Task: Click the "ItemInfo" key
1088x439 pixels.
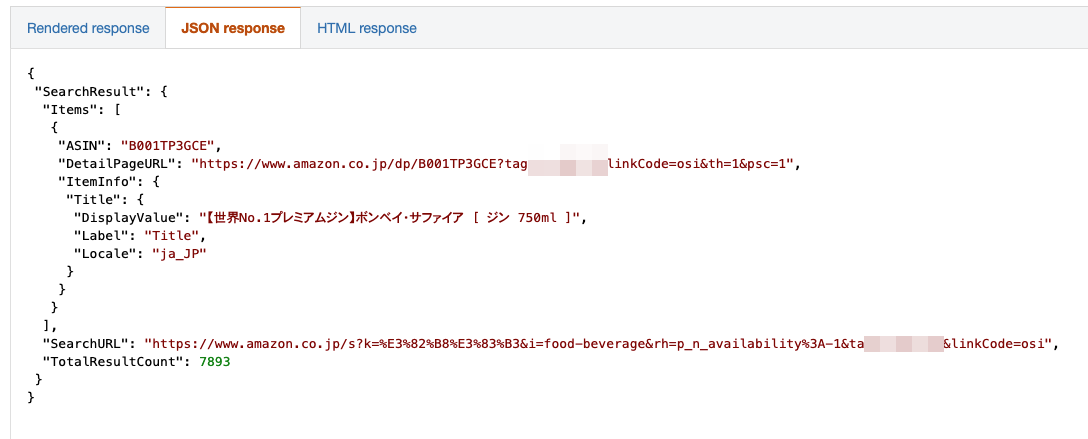Action: pyautogui.click(x=99, y=181)
